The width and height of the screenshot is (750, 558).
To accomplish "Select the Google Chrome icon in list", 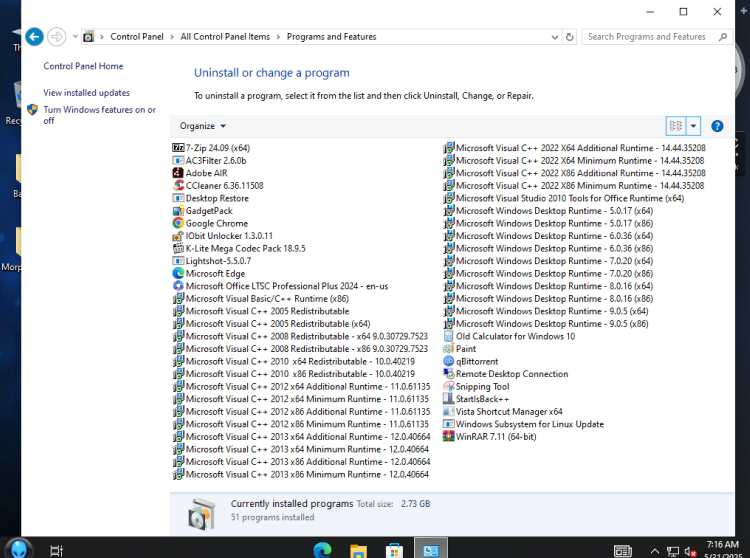I will (x=178, y=223).
